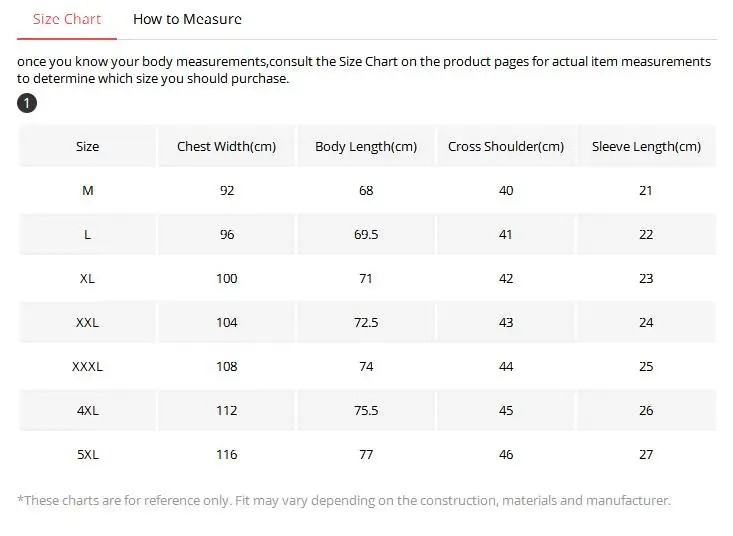Click the reference-only disclaimer text
The height and width of the screenshot is (536, 733).
344,500
